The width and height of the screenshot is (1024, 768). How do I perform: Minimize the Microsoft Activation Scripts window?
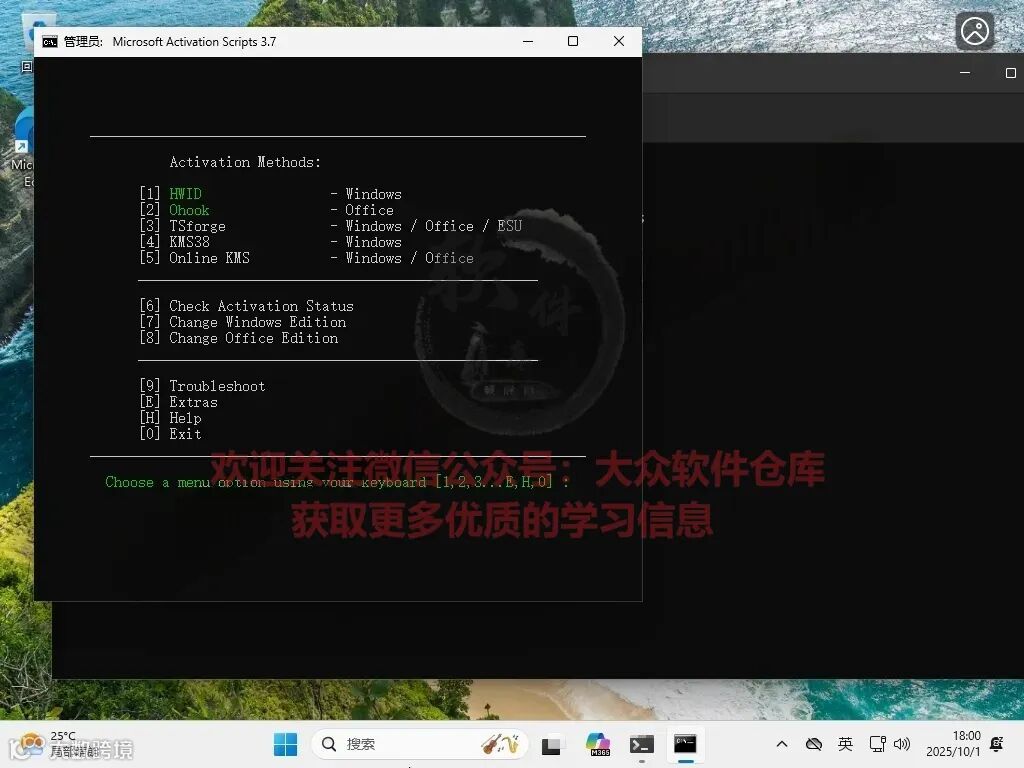(528, 41)
